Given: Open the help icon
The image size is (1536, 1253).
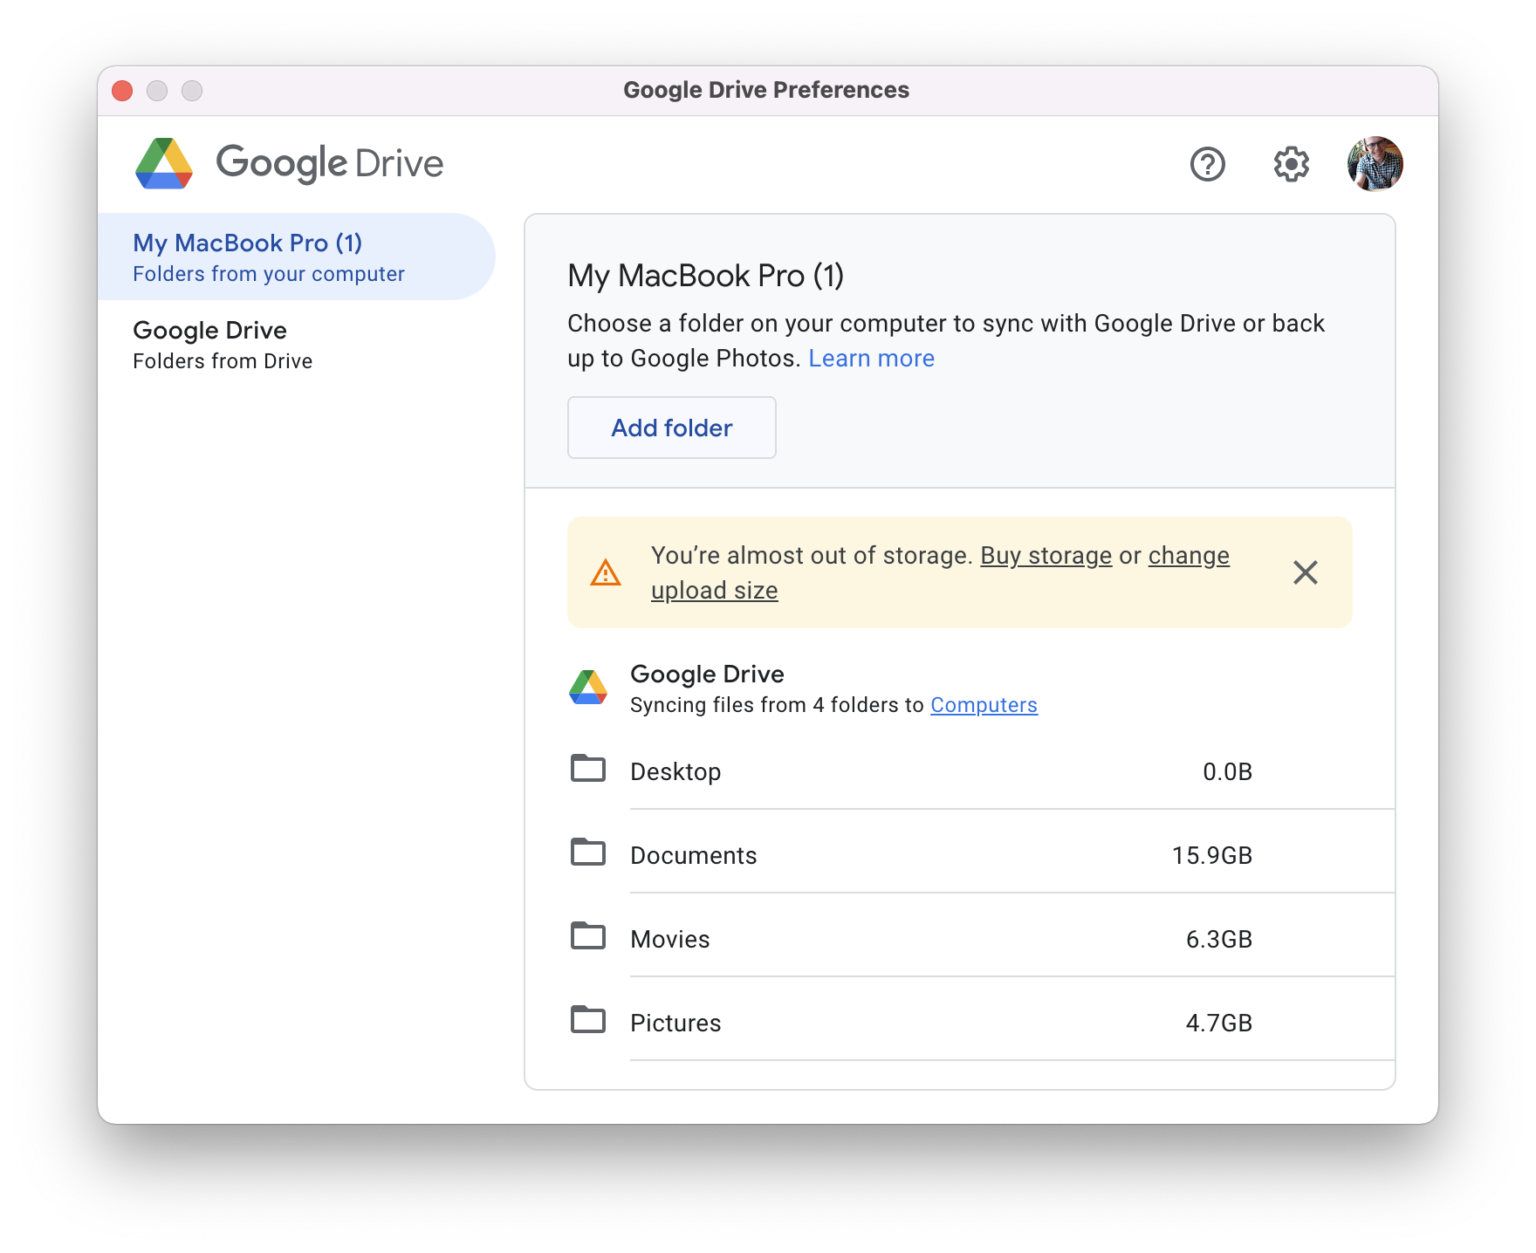Looking at the screenshot, I should coord(1207,164).
